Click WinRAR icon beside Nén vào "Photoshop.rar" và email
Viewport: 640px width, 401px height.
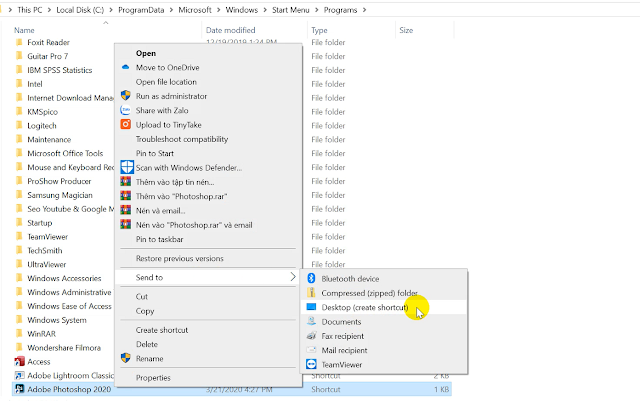125,224
